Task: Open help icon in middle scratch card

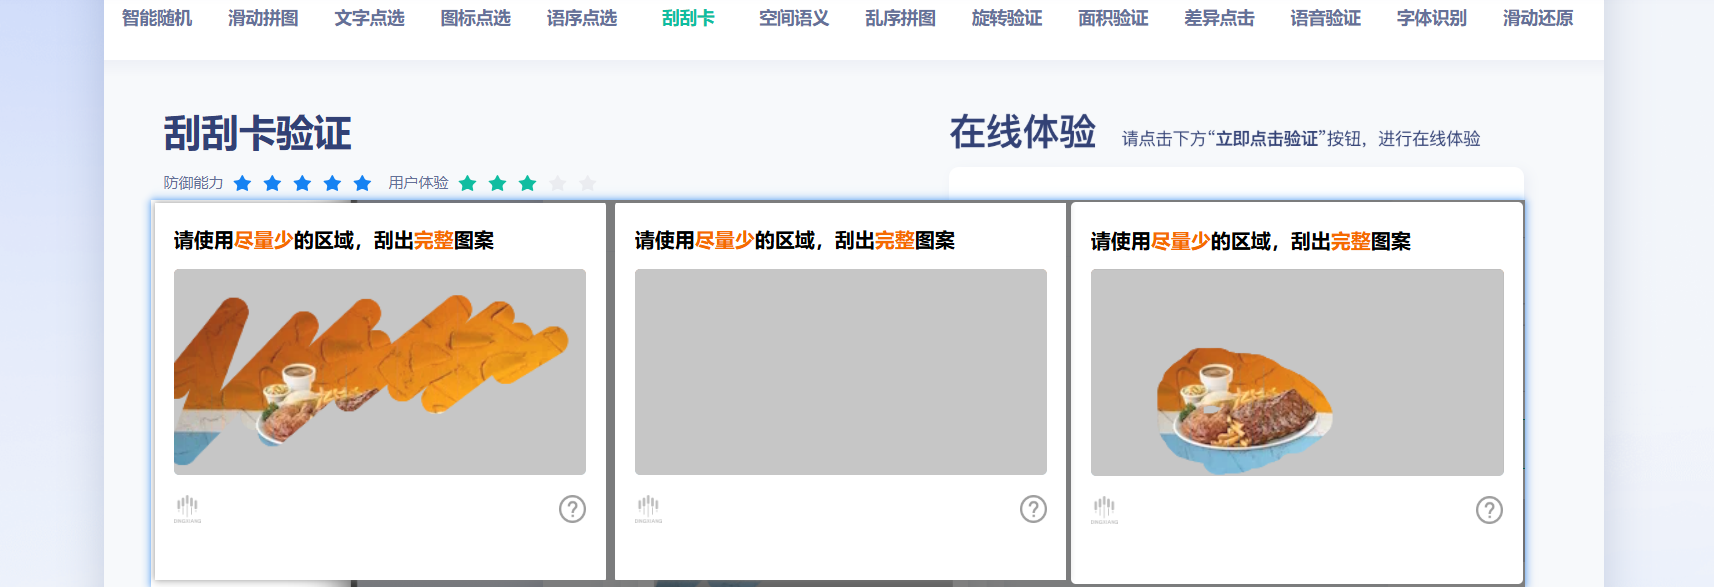Action: 1033,509
